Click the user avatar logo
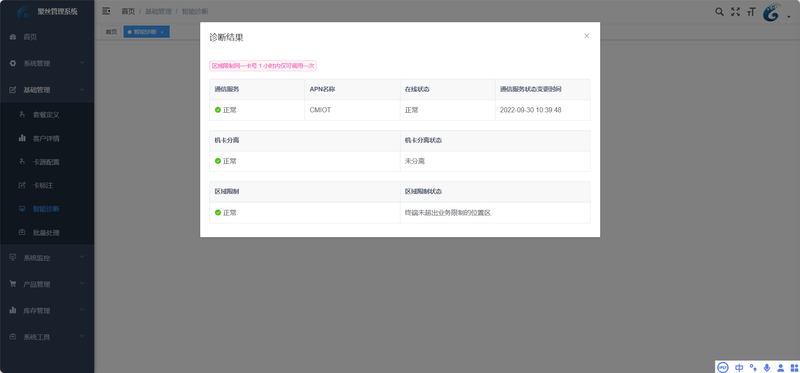This screenshot has height=373, width=800. 772,12
